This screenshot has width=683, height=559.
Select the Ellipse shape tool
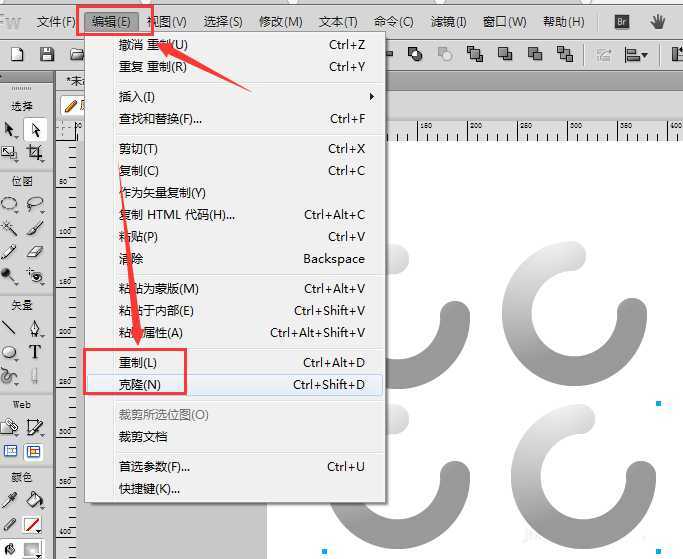(9, 352)
